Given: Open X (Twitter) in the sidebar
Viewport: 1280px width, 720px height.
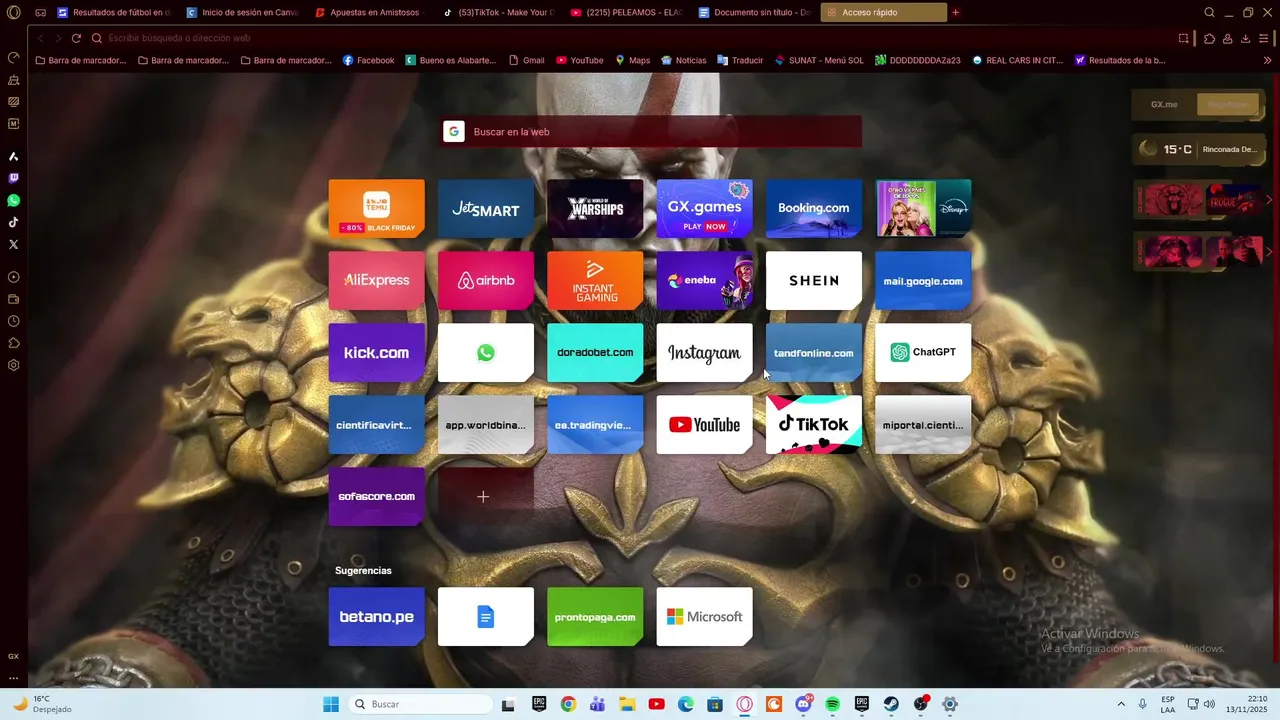Looking at the screenshot, I should coord(13,244).
